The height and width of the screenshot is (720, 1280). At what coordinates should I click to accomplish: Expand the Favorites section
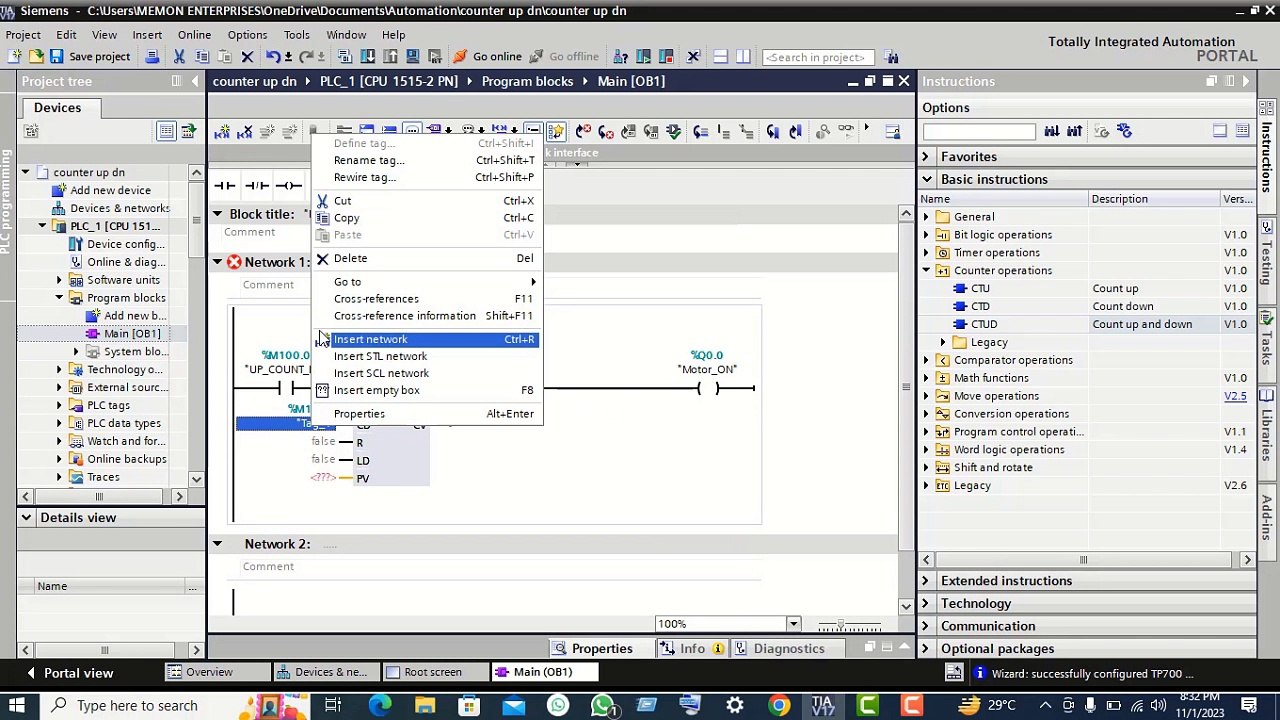(926, 157)
